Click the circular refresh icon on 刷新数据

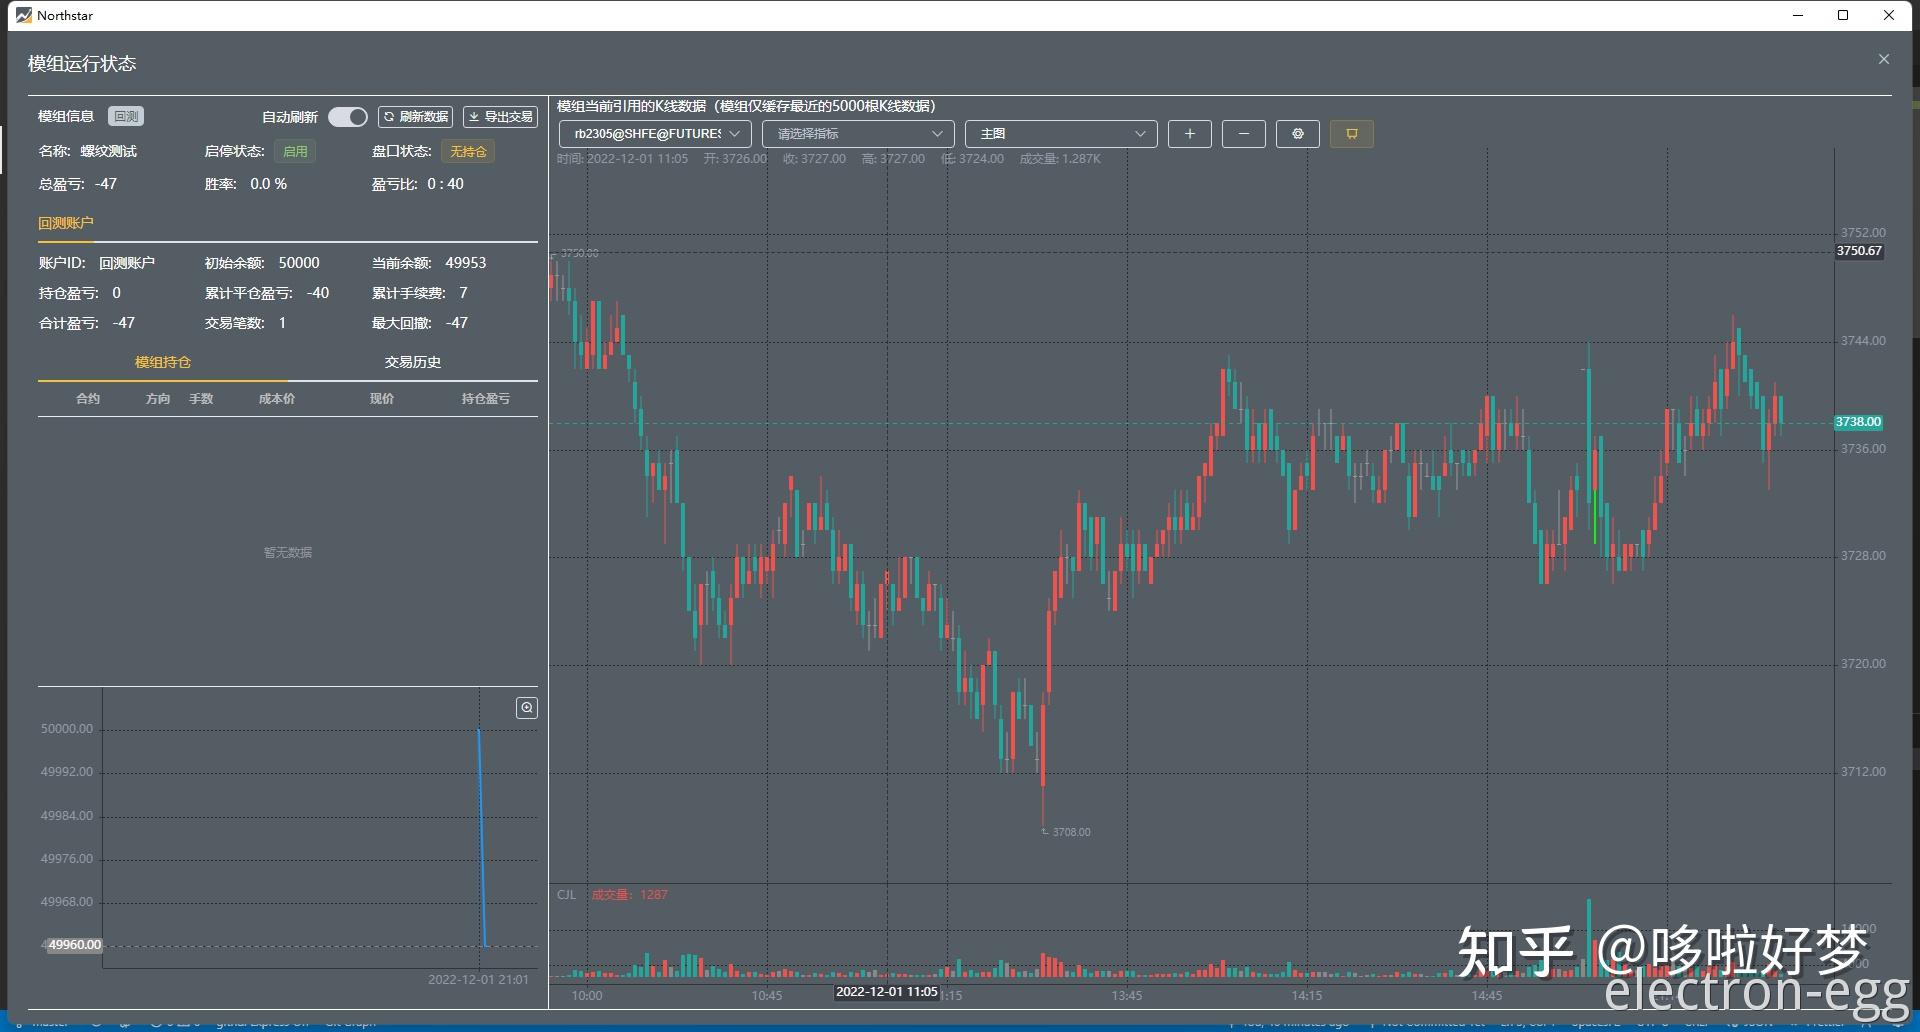click(389, 116)
